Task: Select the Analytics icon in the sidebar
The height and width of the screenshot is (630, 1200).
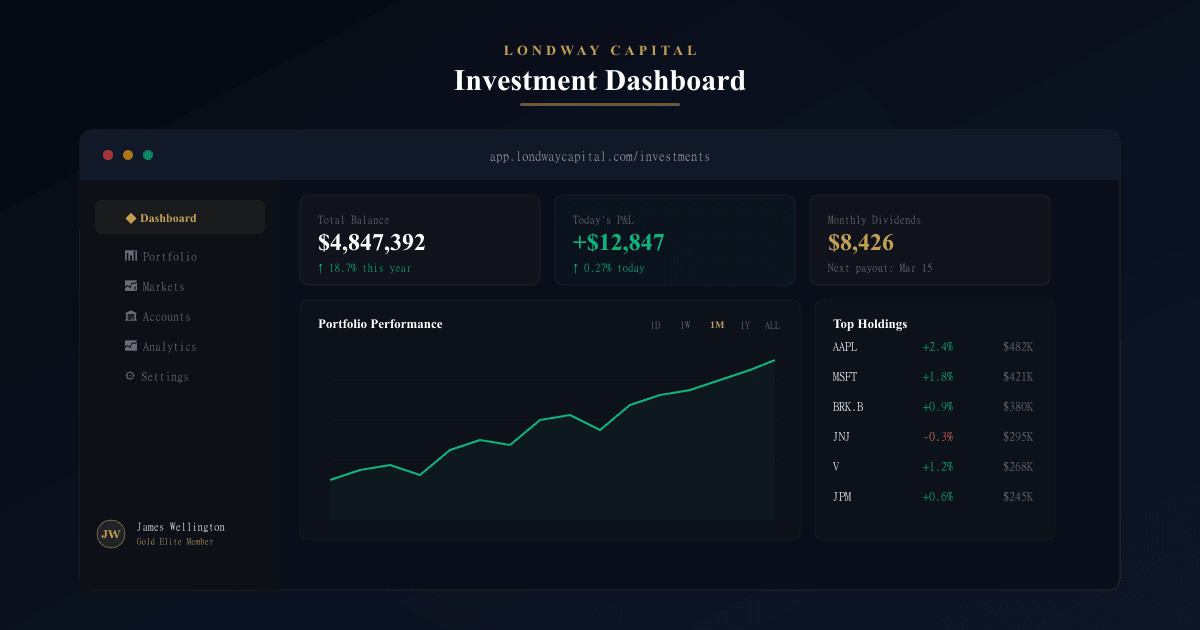Action: pos(130,346)
